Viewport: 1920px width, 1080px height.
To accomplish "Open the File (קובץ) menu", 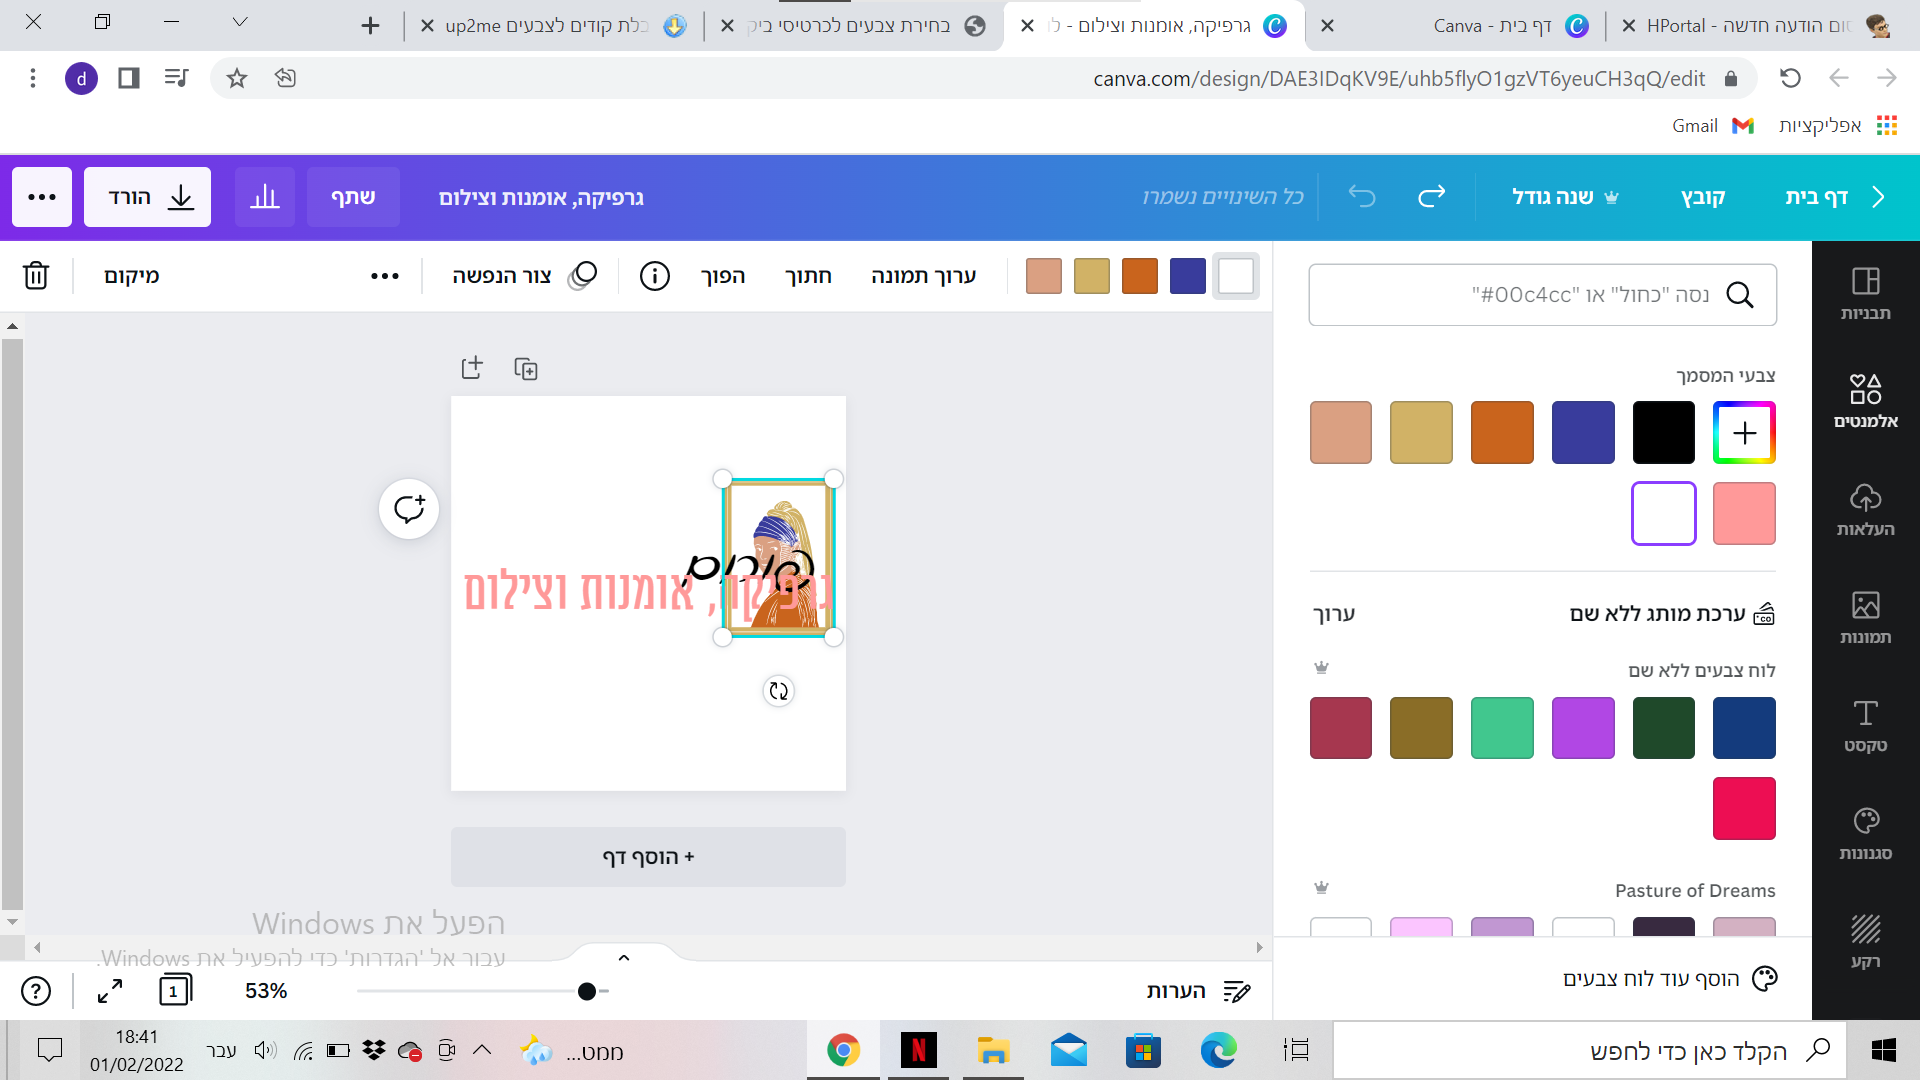I will [1703, 197].
